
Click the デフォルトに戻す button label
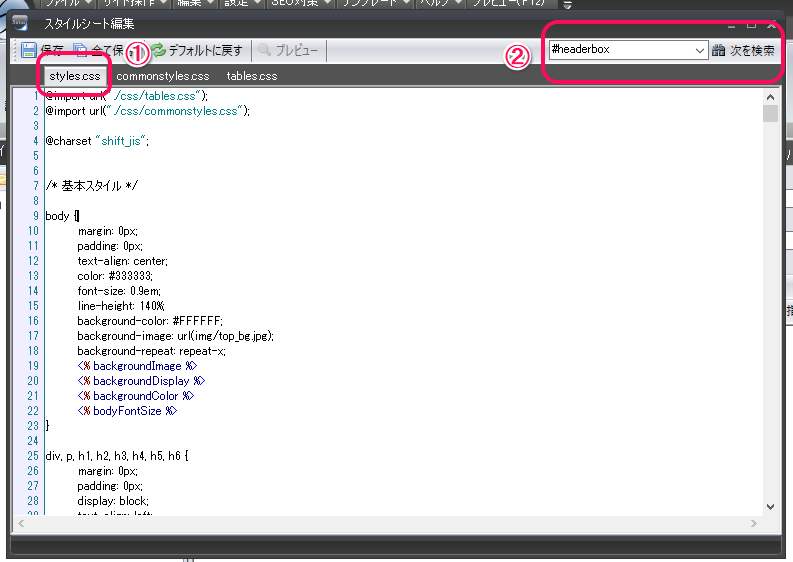pos(205,50)
